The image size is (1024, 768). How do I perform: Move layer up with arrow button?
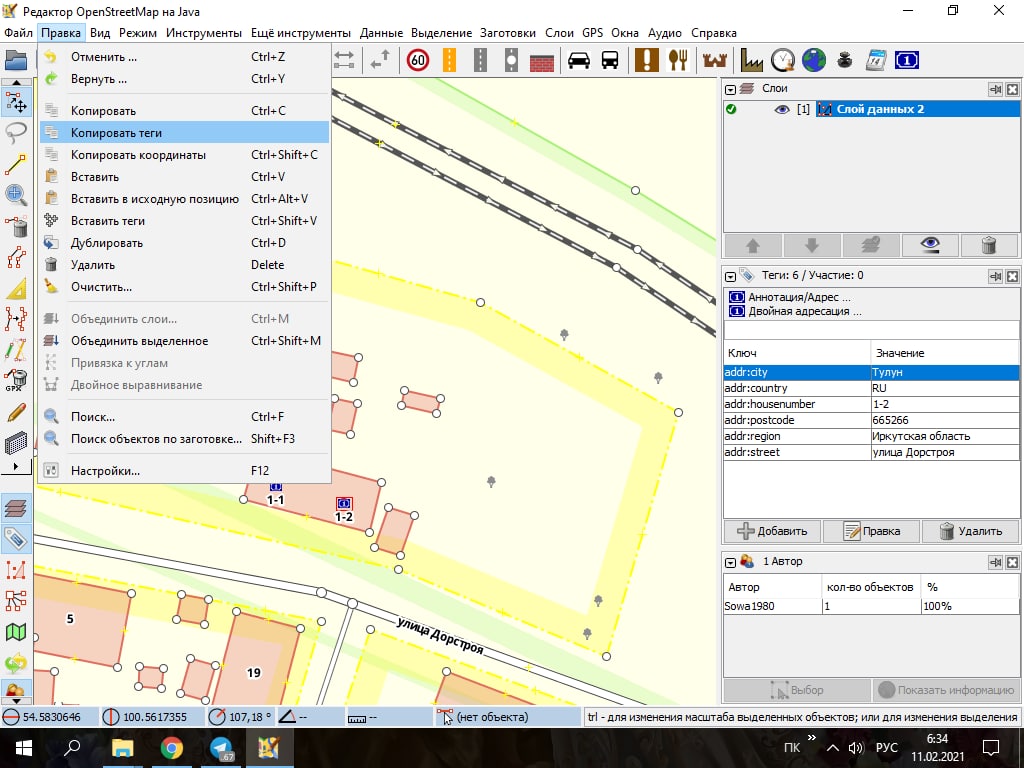click(753, 246)
